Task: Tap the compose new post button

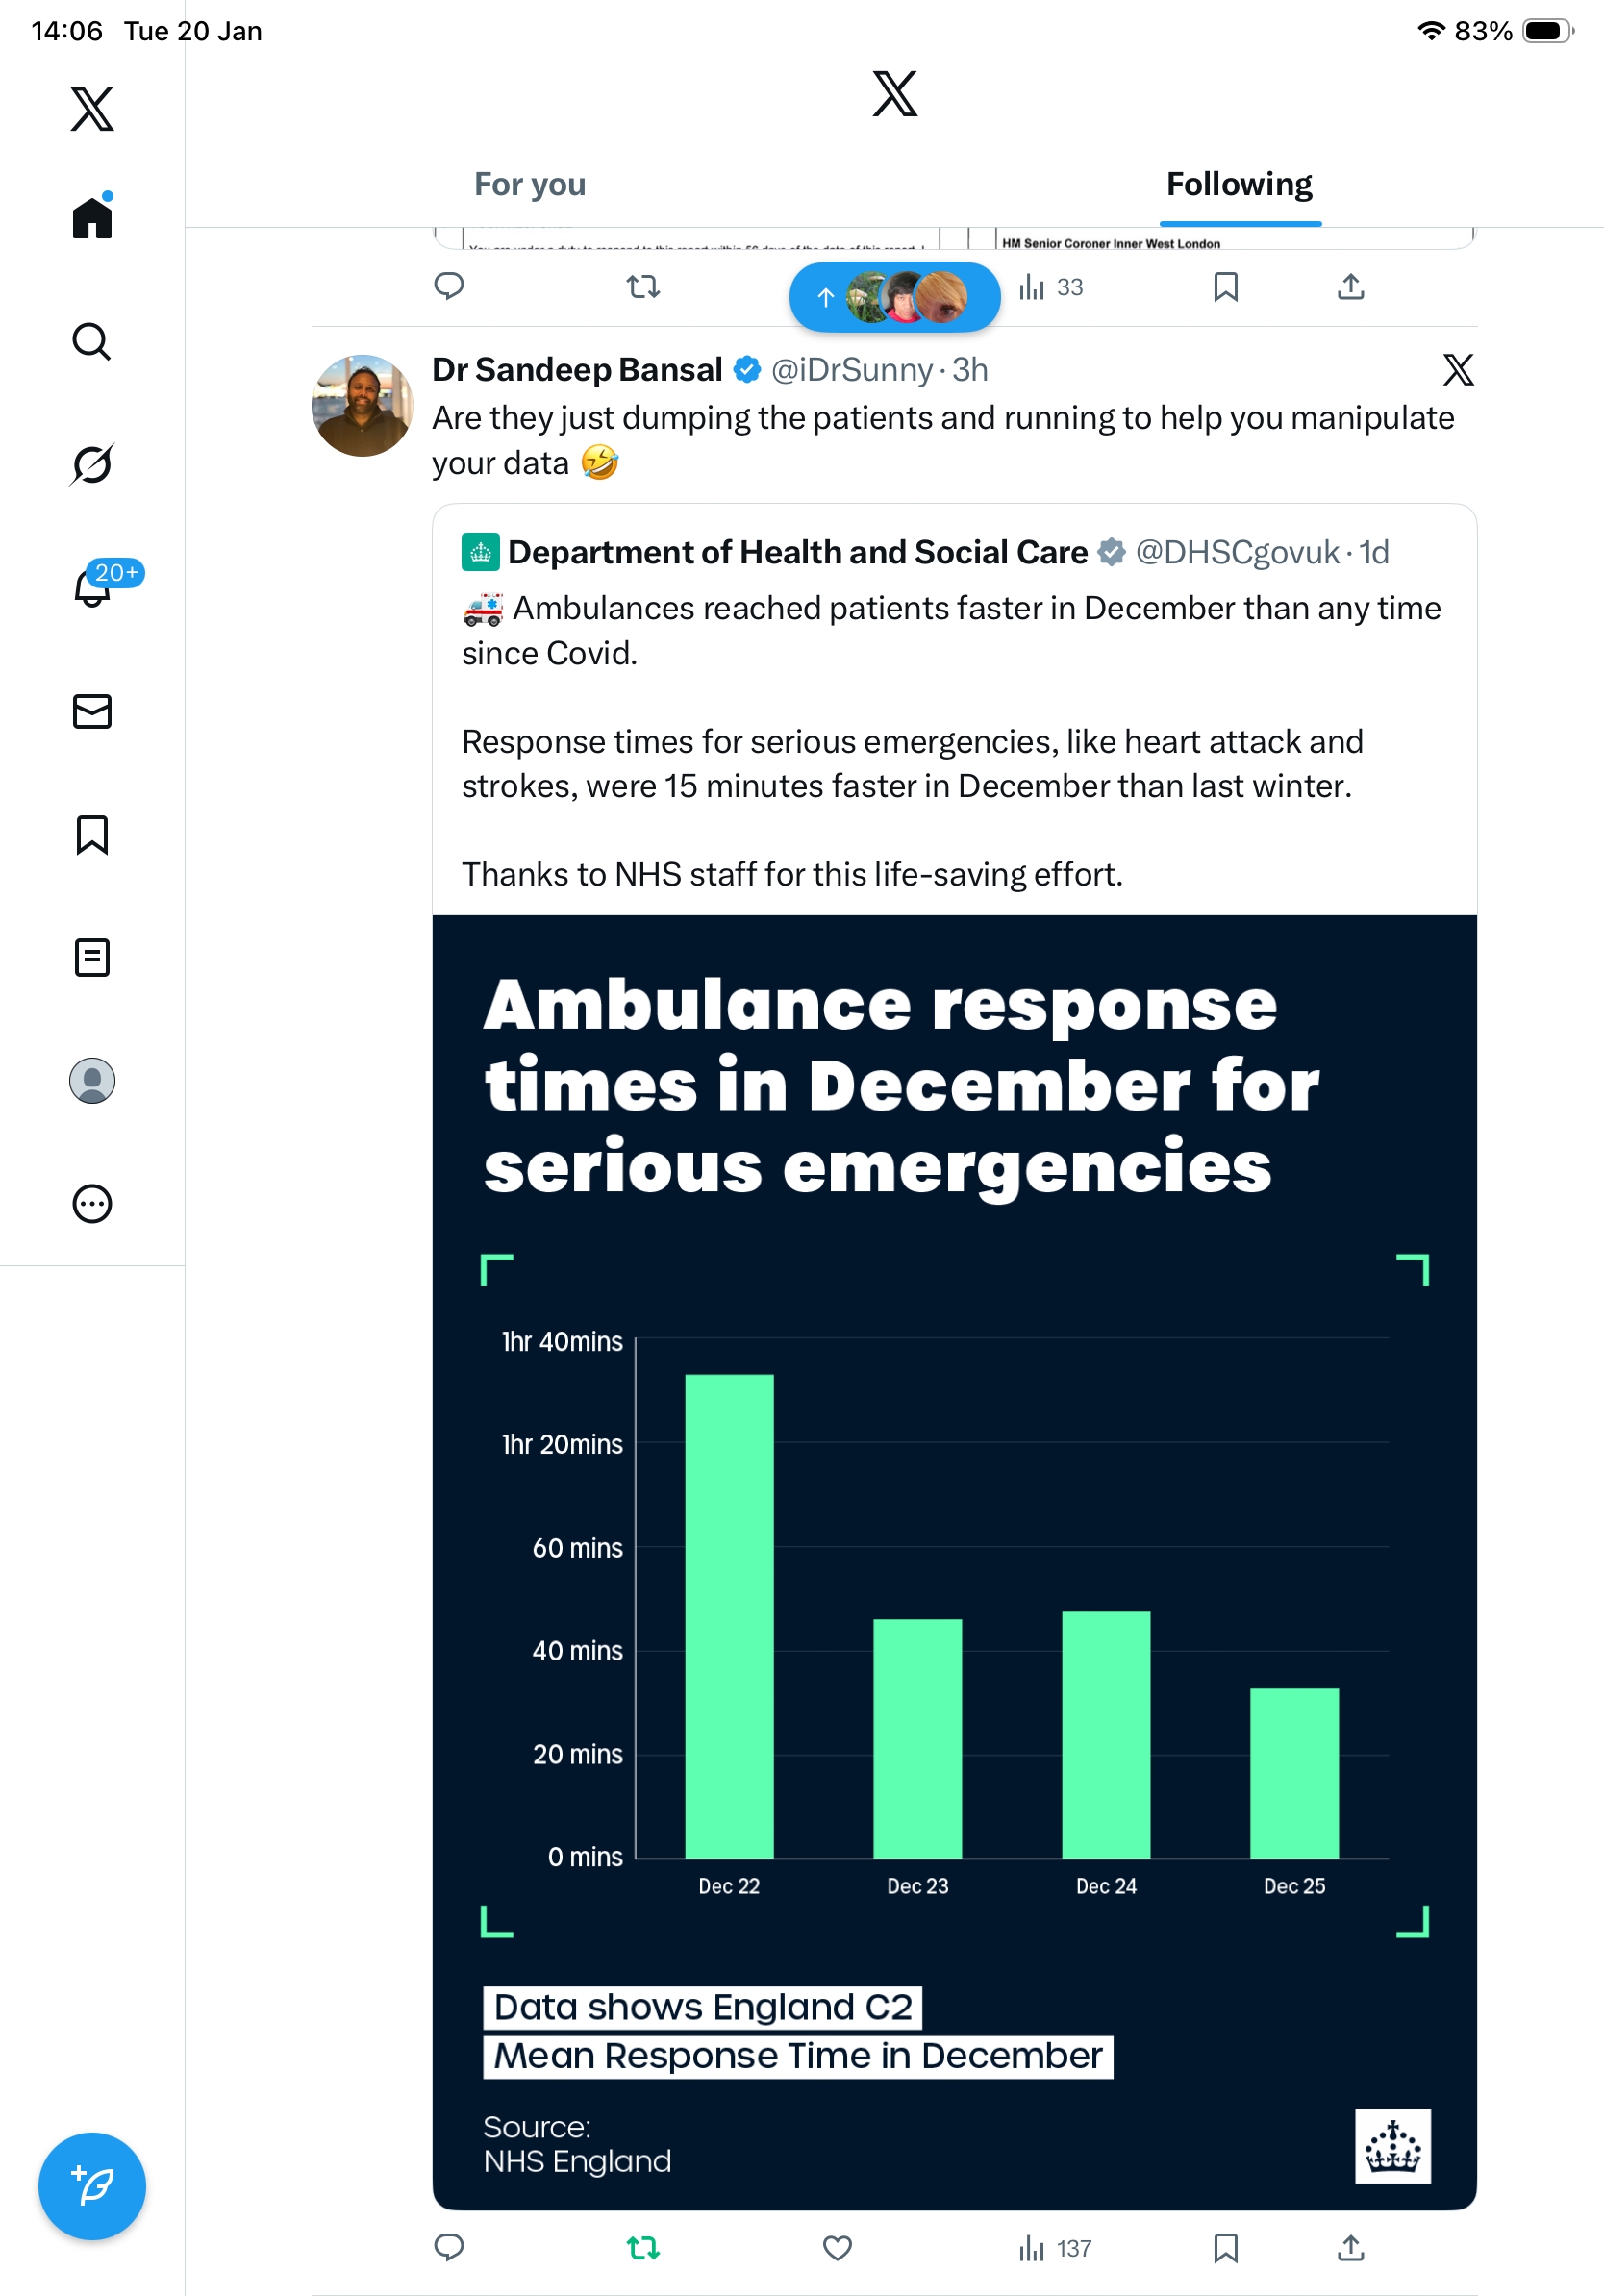Action: click(x=92, y=2186)
